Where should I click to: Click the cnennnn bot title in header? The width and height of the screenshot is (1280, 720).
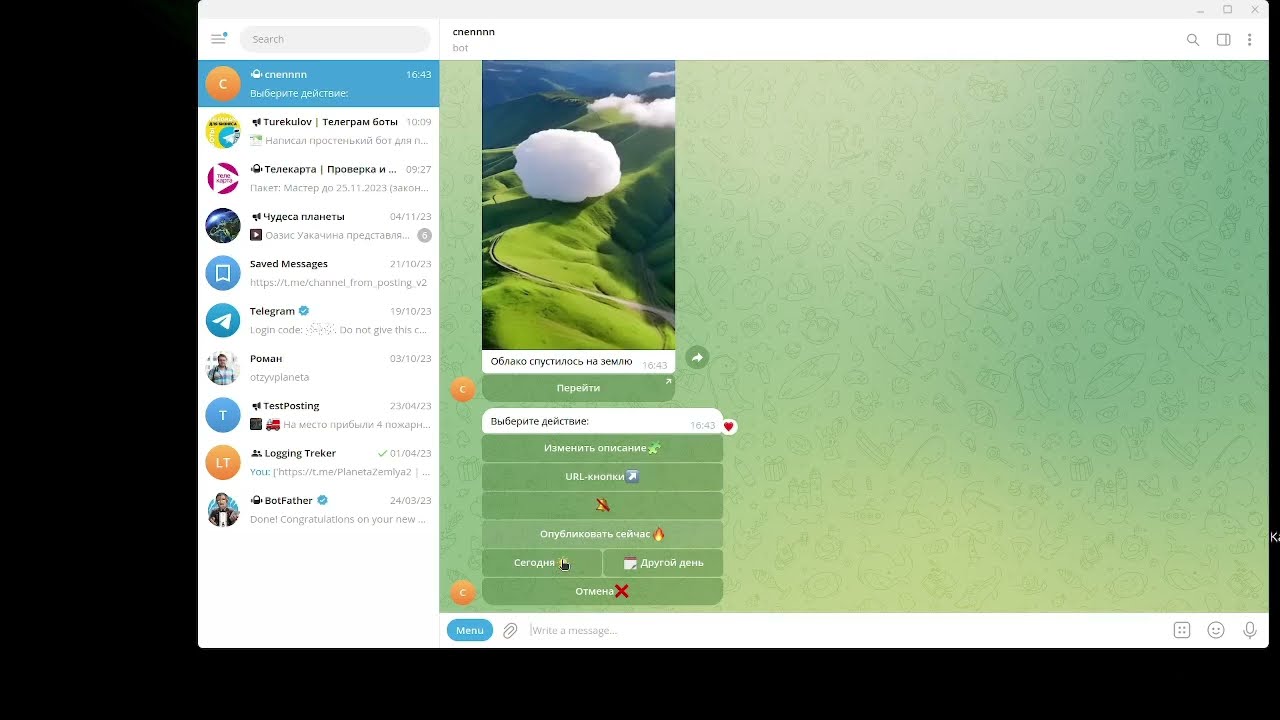click(x=473, y=32)
